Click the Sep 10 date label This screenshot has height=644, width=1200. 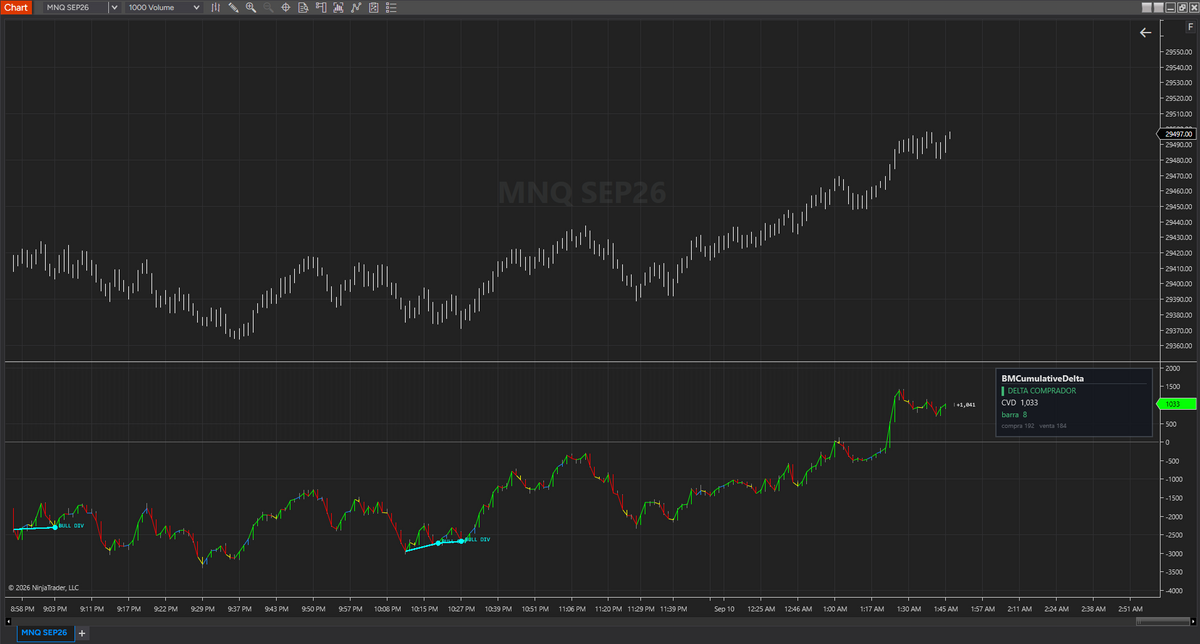point(725,608)
